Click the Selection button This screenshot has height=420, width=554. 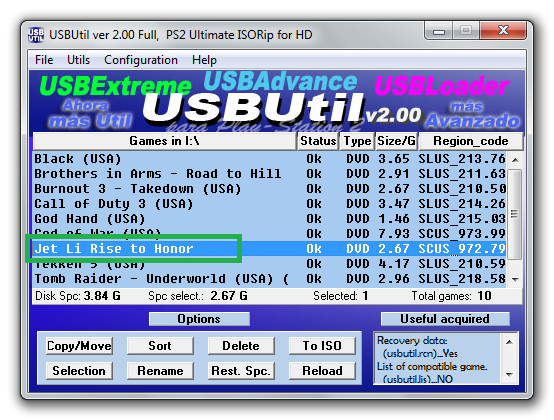(79, 371)
